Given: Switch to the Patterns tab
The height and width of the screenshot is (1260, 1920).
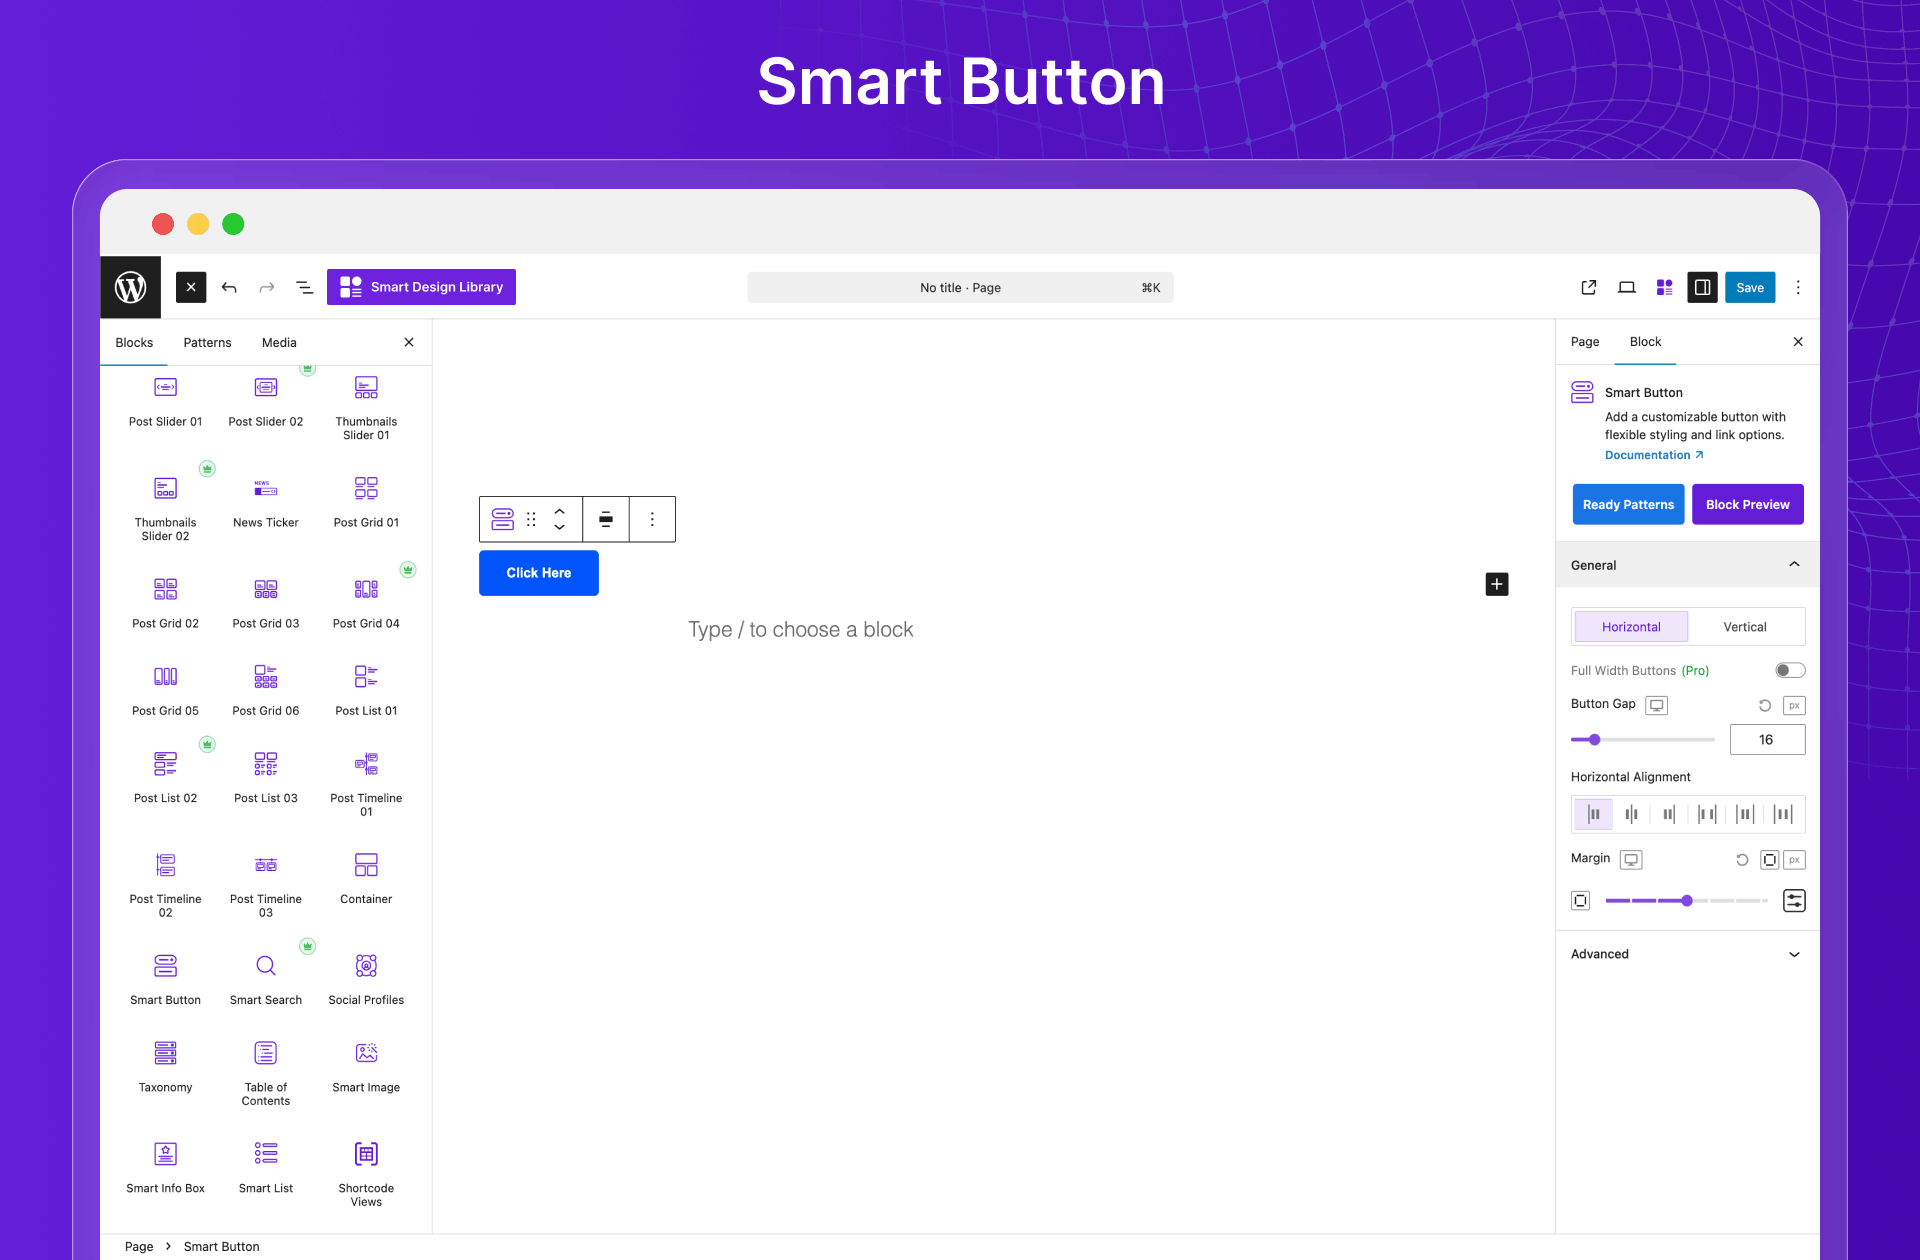Looking at the screenshot, I should click(207, 342).
